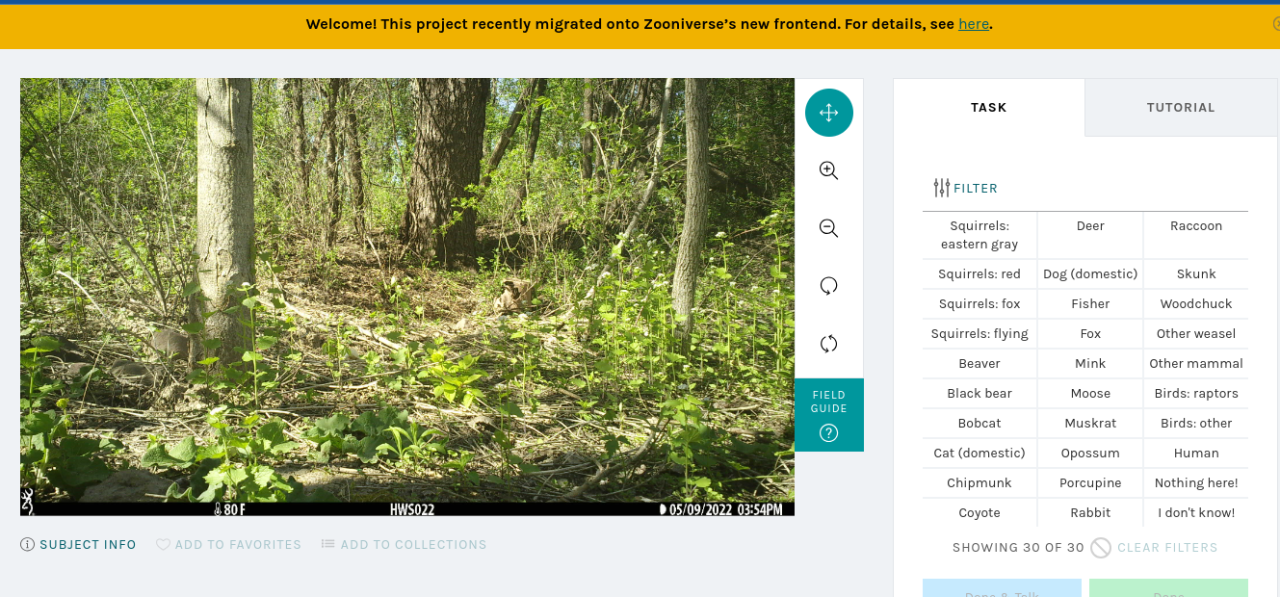Follow the 'here' link in banner
The width and height of the screenshot is (1280, 597).
coord(973,24)
